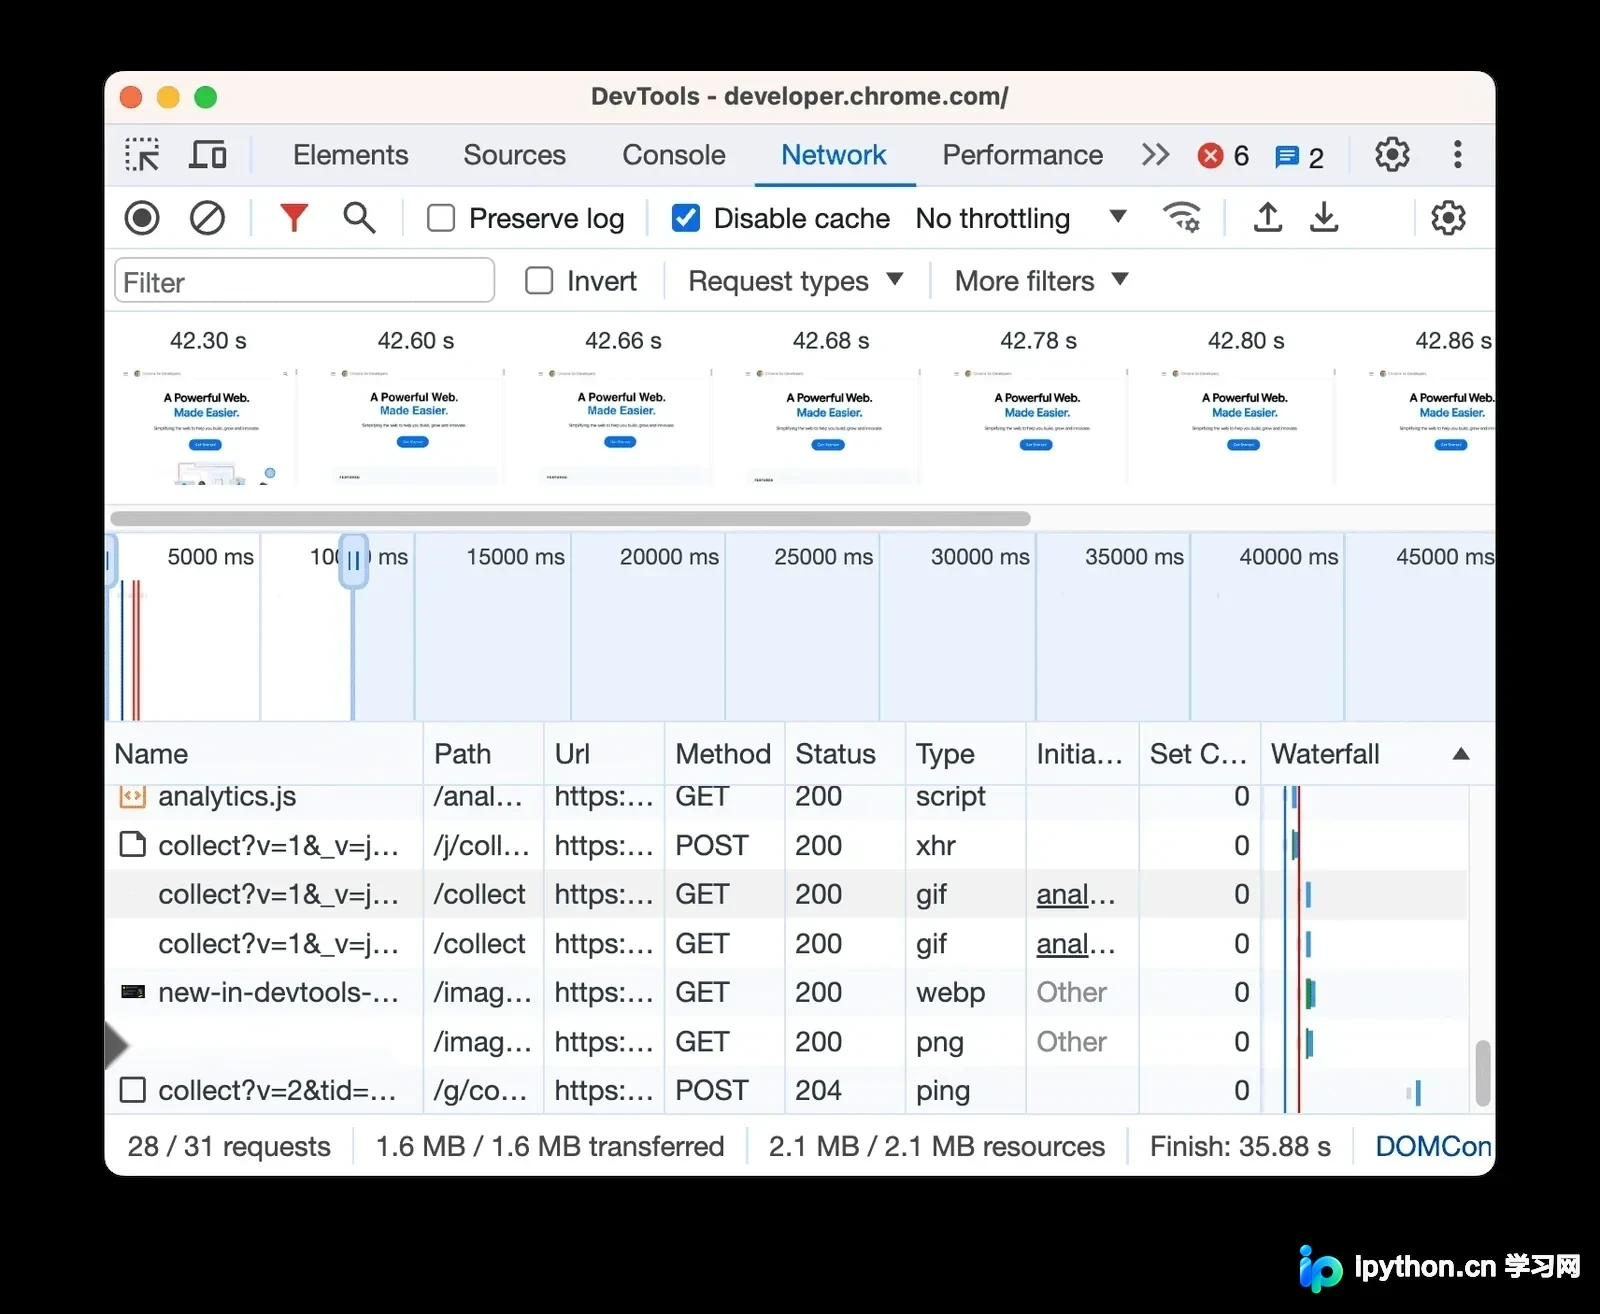1600x1314 pixels.
Task: Open Network panel settings gear
Action: 1448,217
